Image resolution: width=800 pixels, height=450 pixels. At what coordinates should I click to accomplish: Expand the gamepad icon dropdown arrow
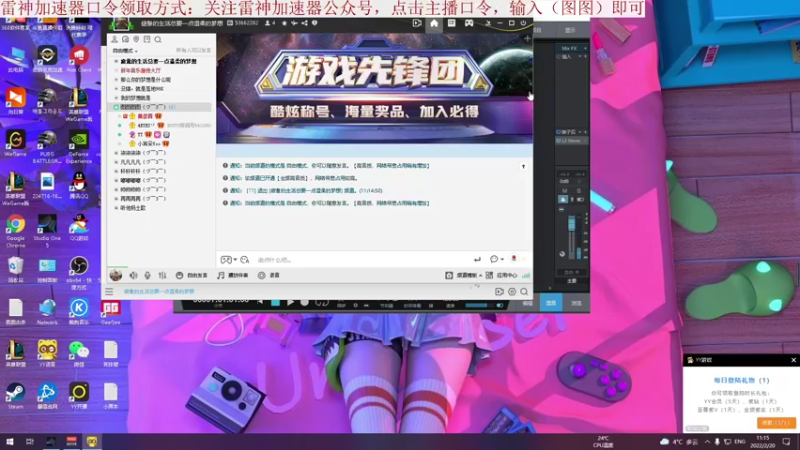(235, 260)
